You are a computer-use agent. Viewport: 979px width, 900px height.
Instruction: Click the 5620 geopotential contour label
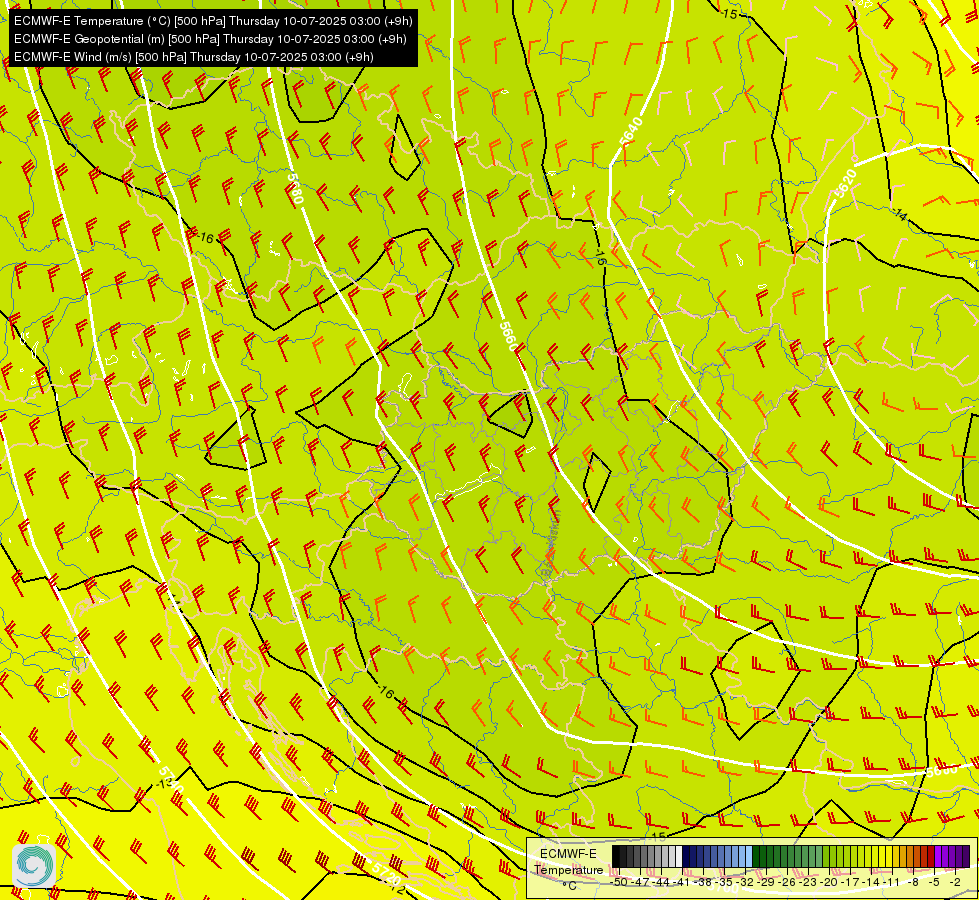tap(844, 184)
